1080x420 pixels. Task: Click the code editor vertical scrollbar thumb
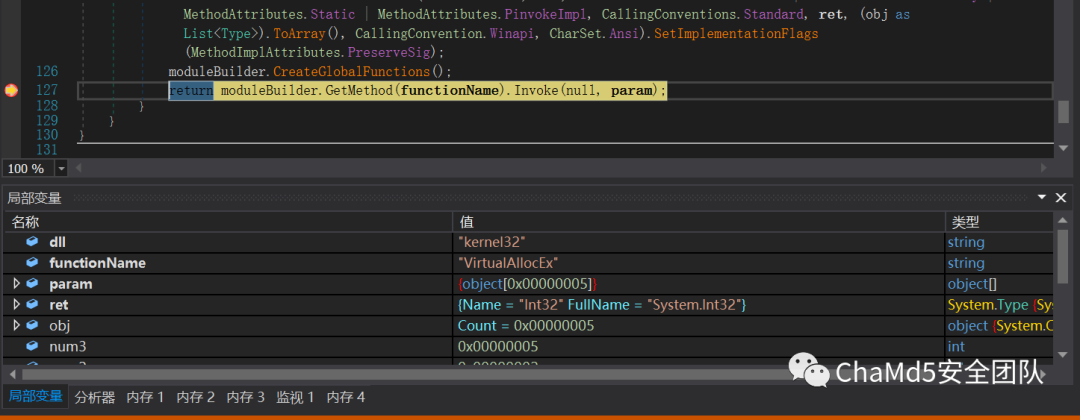pos(1063,112)
